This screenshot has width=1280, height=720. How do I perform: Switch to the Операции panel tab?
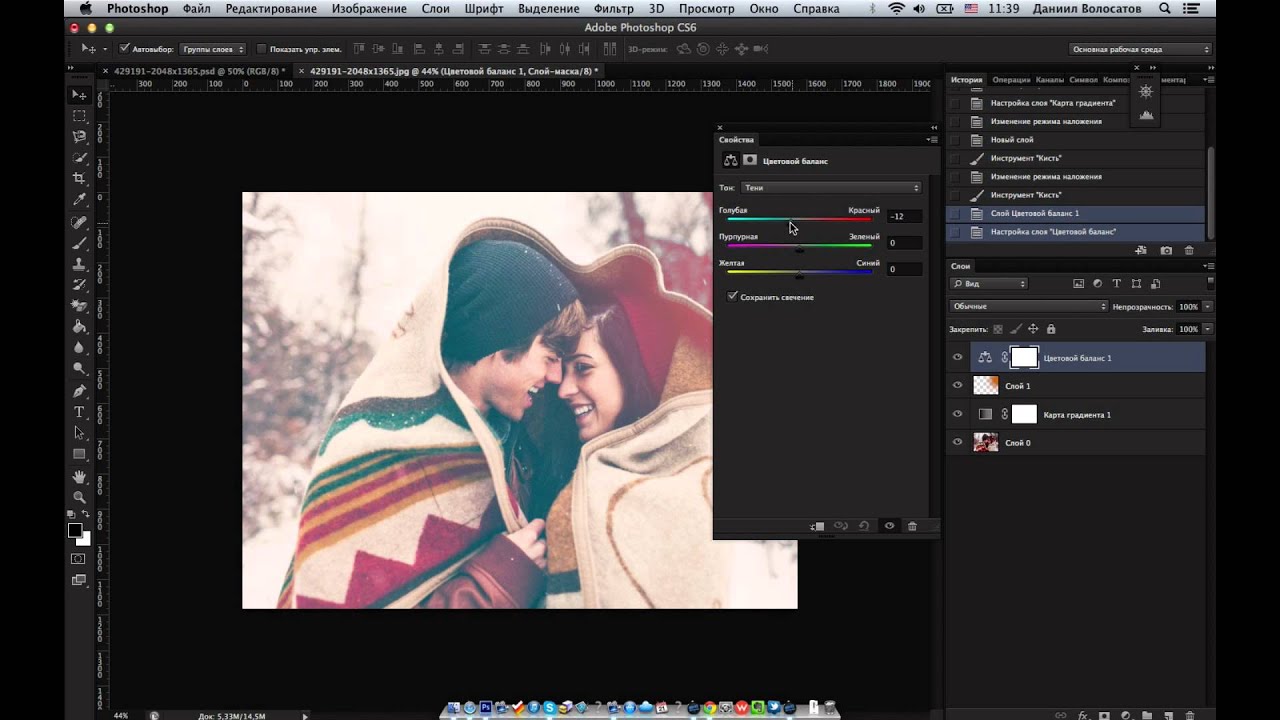coord(1011,80)
